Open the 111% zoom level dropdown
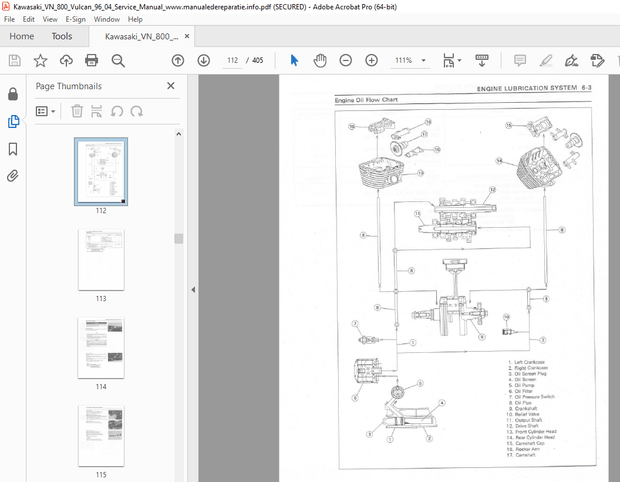Image resolution: width=620 pixels, height=482 pixels. pyautogui.click(x=423, y=60)
